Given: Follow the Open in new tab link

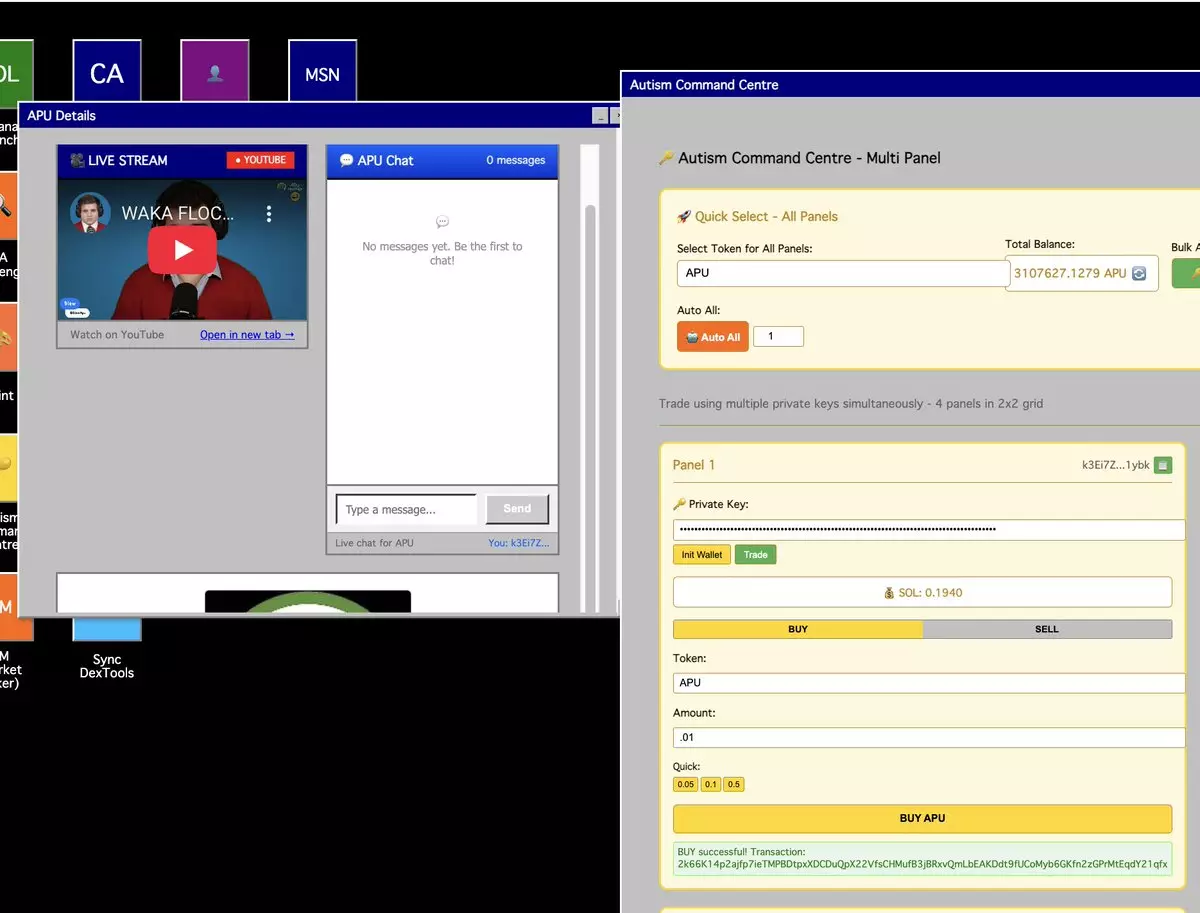Looking at the screenshot, I should tap(247, 335).
